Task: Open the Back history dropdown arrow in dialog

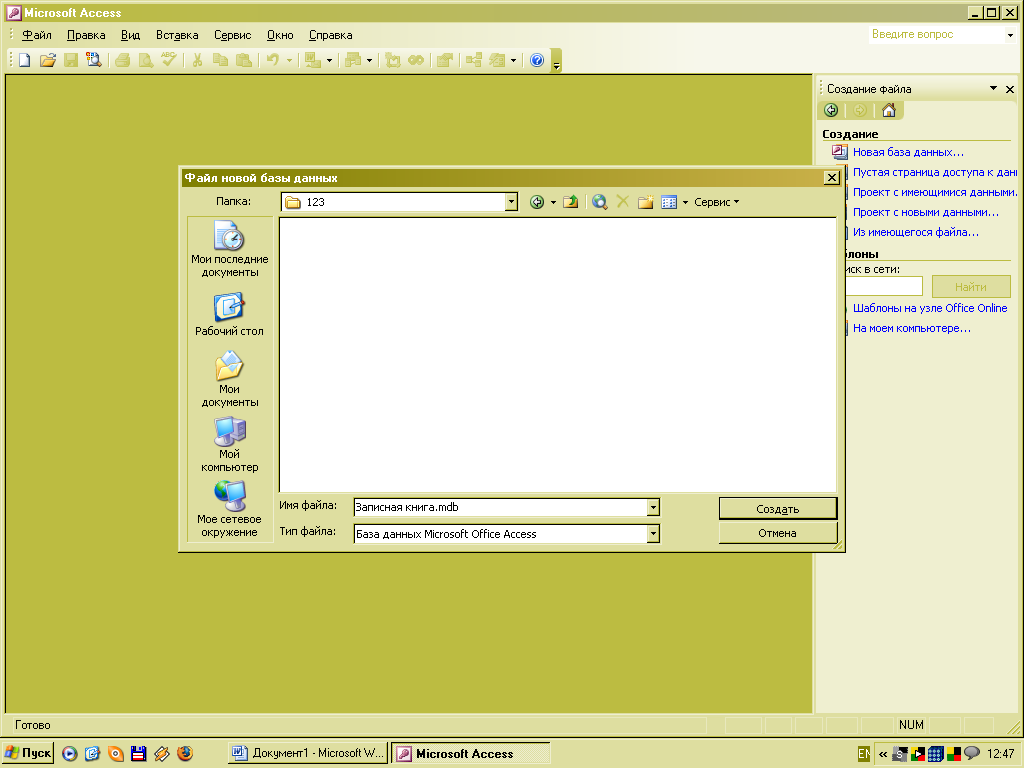Action: click(x=553, y=202)
